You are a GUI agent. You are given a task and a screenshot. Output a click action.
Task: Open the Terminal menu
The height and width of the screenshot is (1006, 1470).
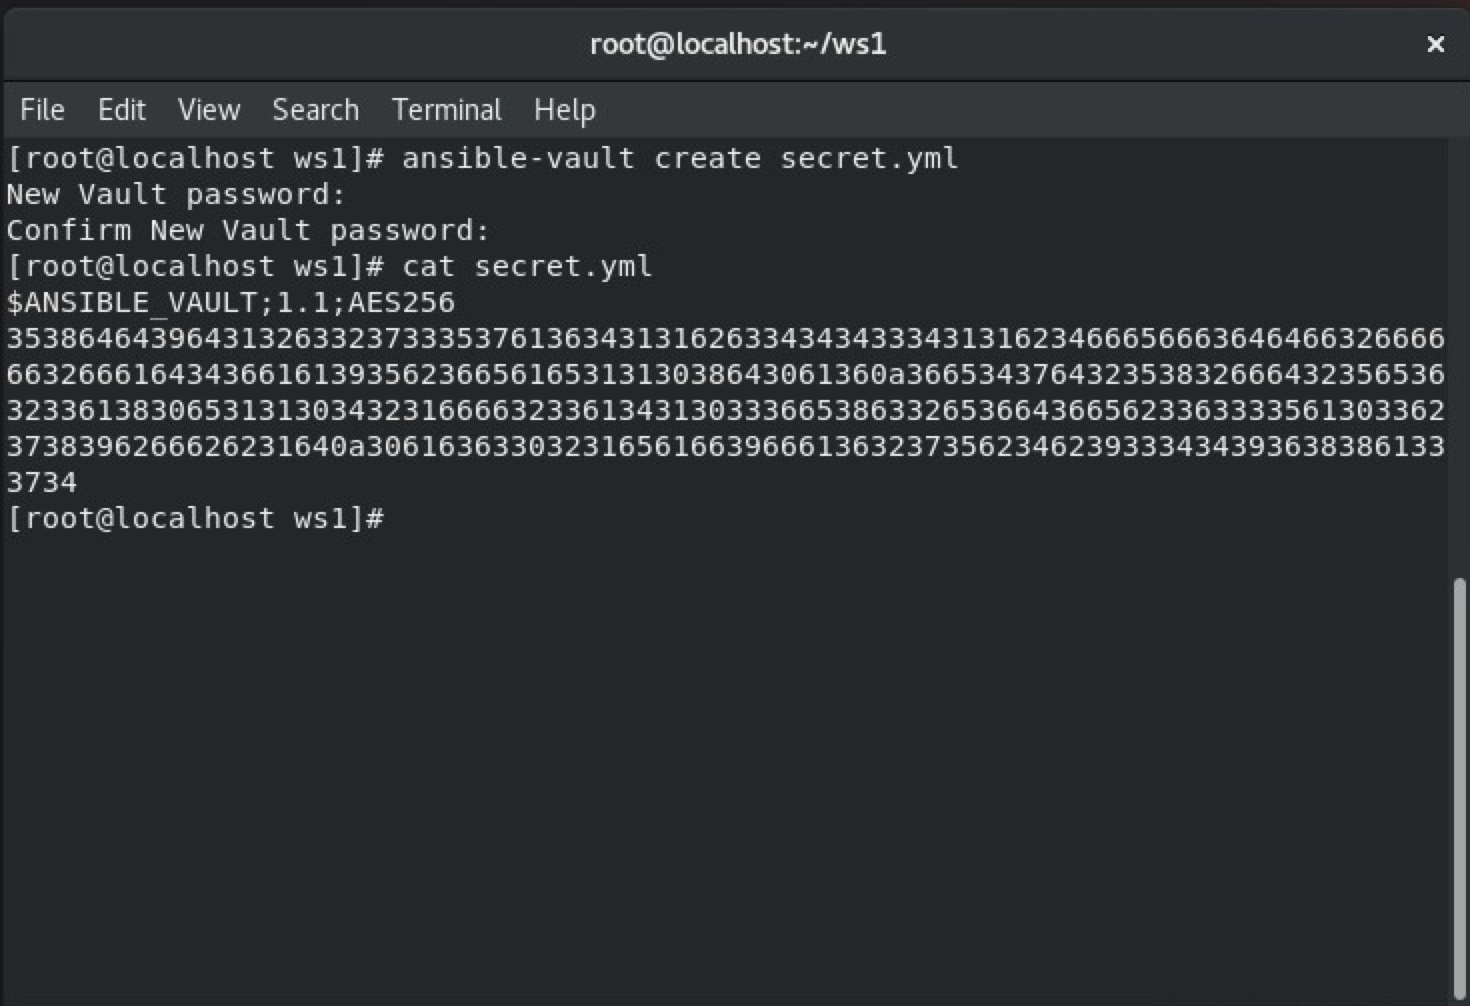point(446,110)
